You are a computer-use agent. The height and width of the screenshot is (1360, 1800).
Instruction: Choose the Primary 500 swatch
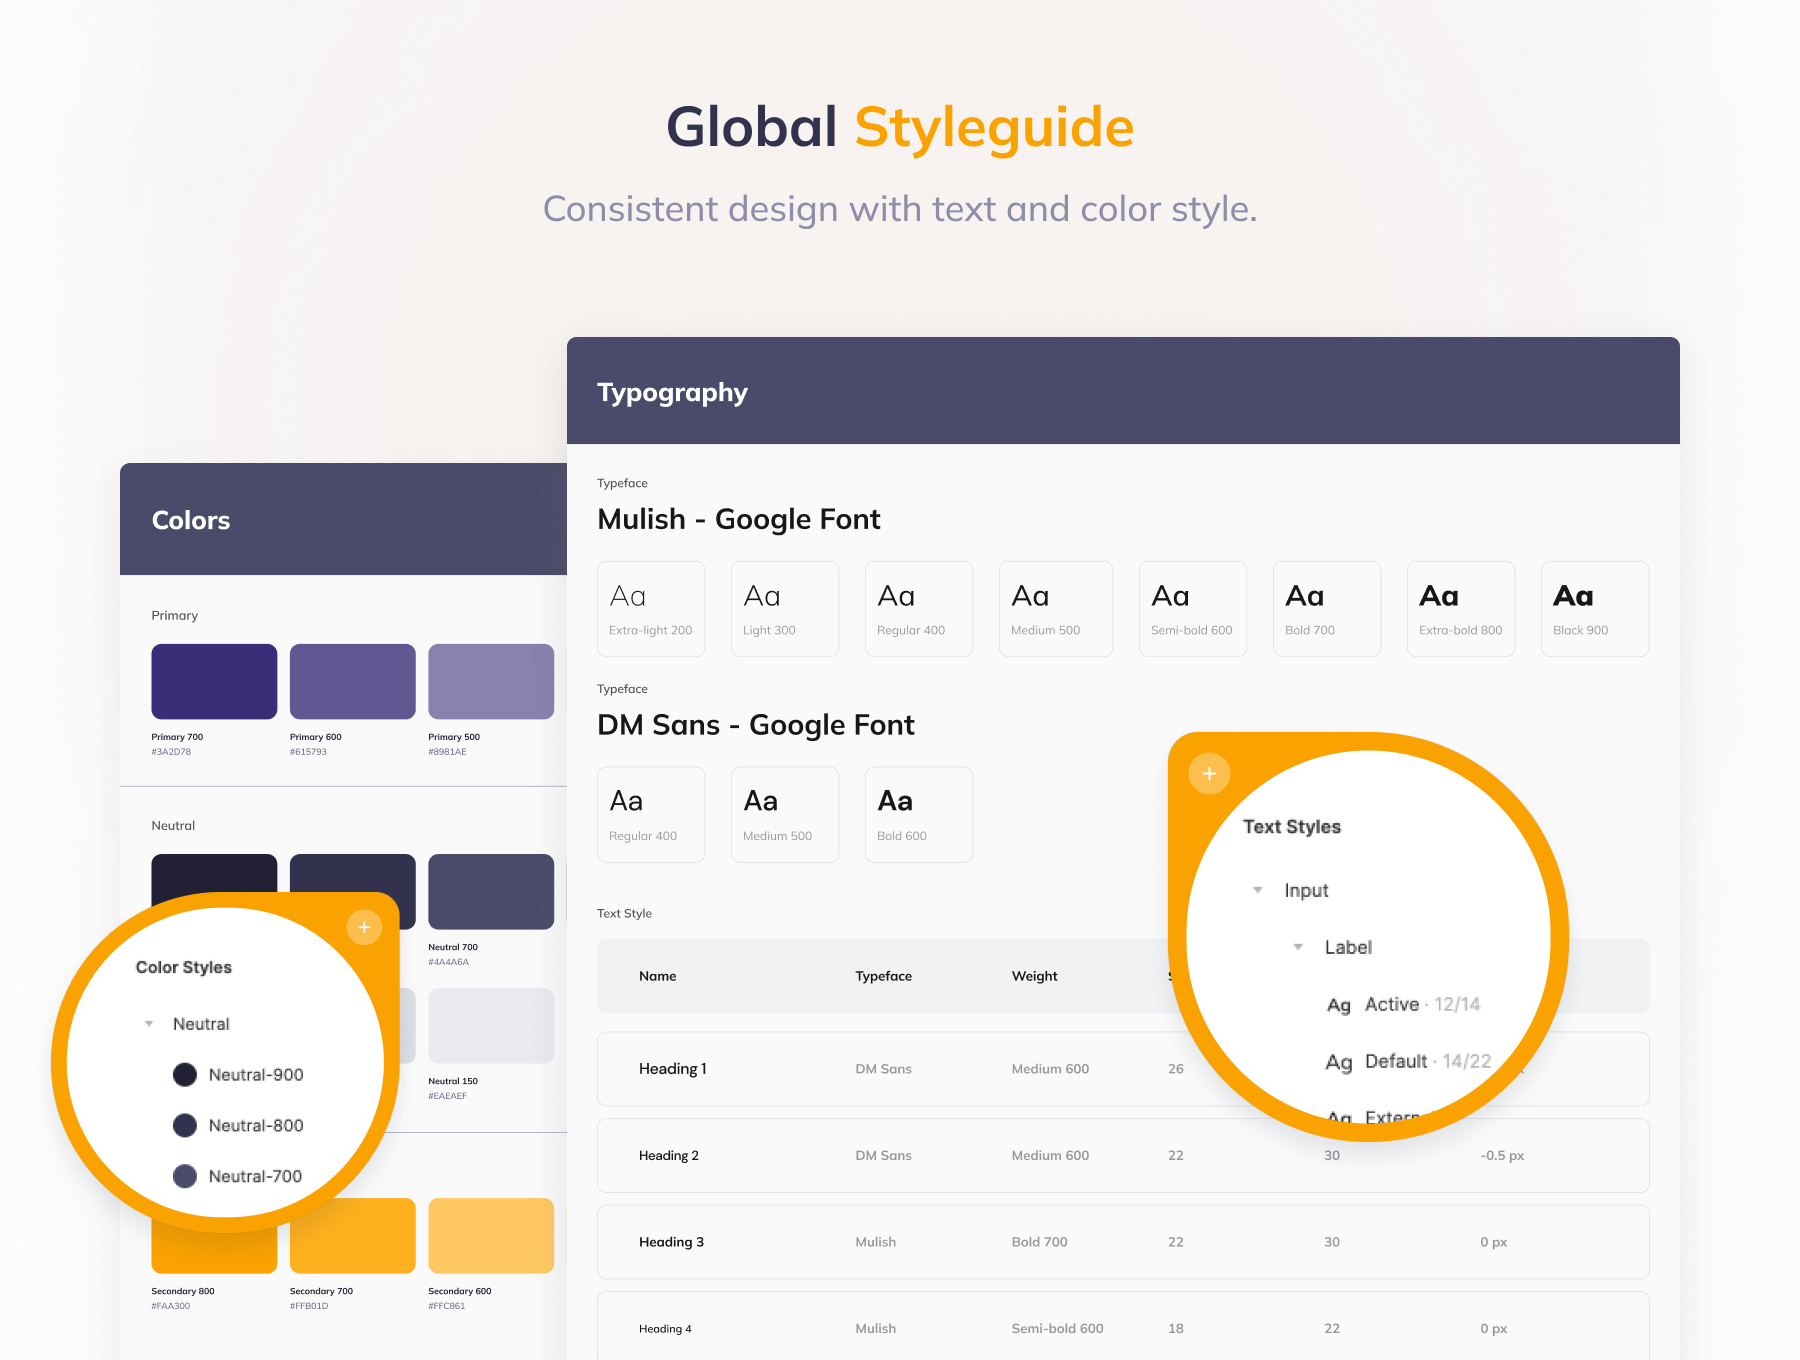[x=491, y=682]
